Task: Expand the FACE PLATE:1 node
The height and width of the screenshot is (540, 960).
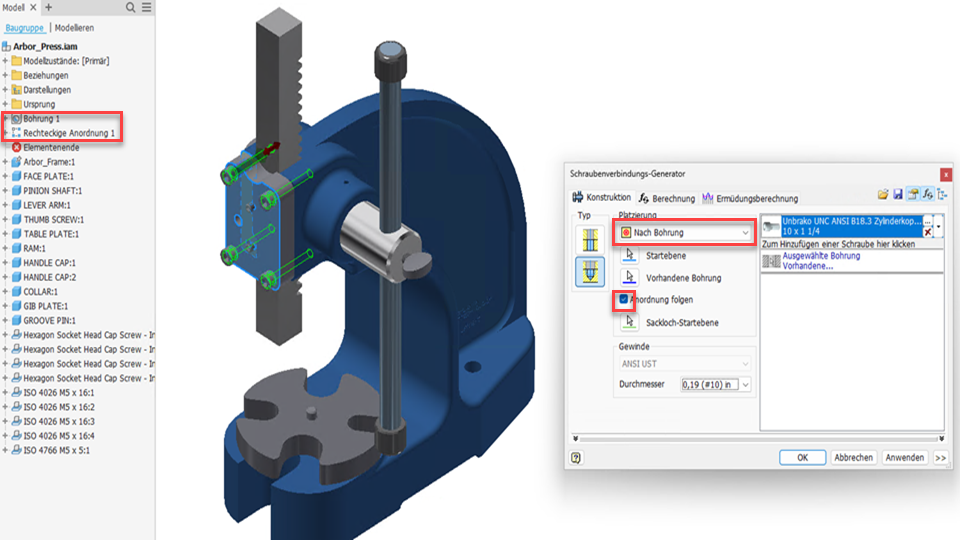Action: pyautogui.click(x=6, y=176)
